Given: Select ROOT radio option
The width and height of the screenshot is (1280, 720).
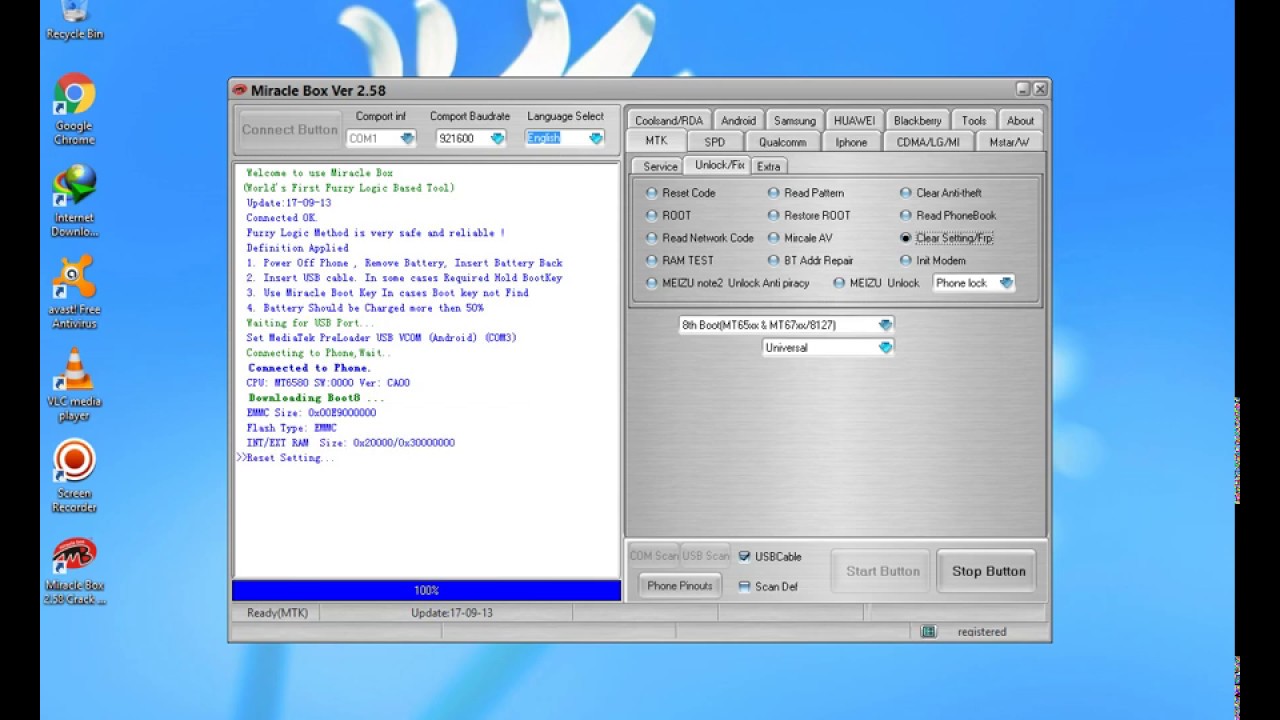Looking at the screenshot, I should (x=669, y=215).
